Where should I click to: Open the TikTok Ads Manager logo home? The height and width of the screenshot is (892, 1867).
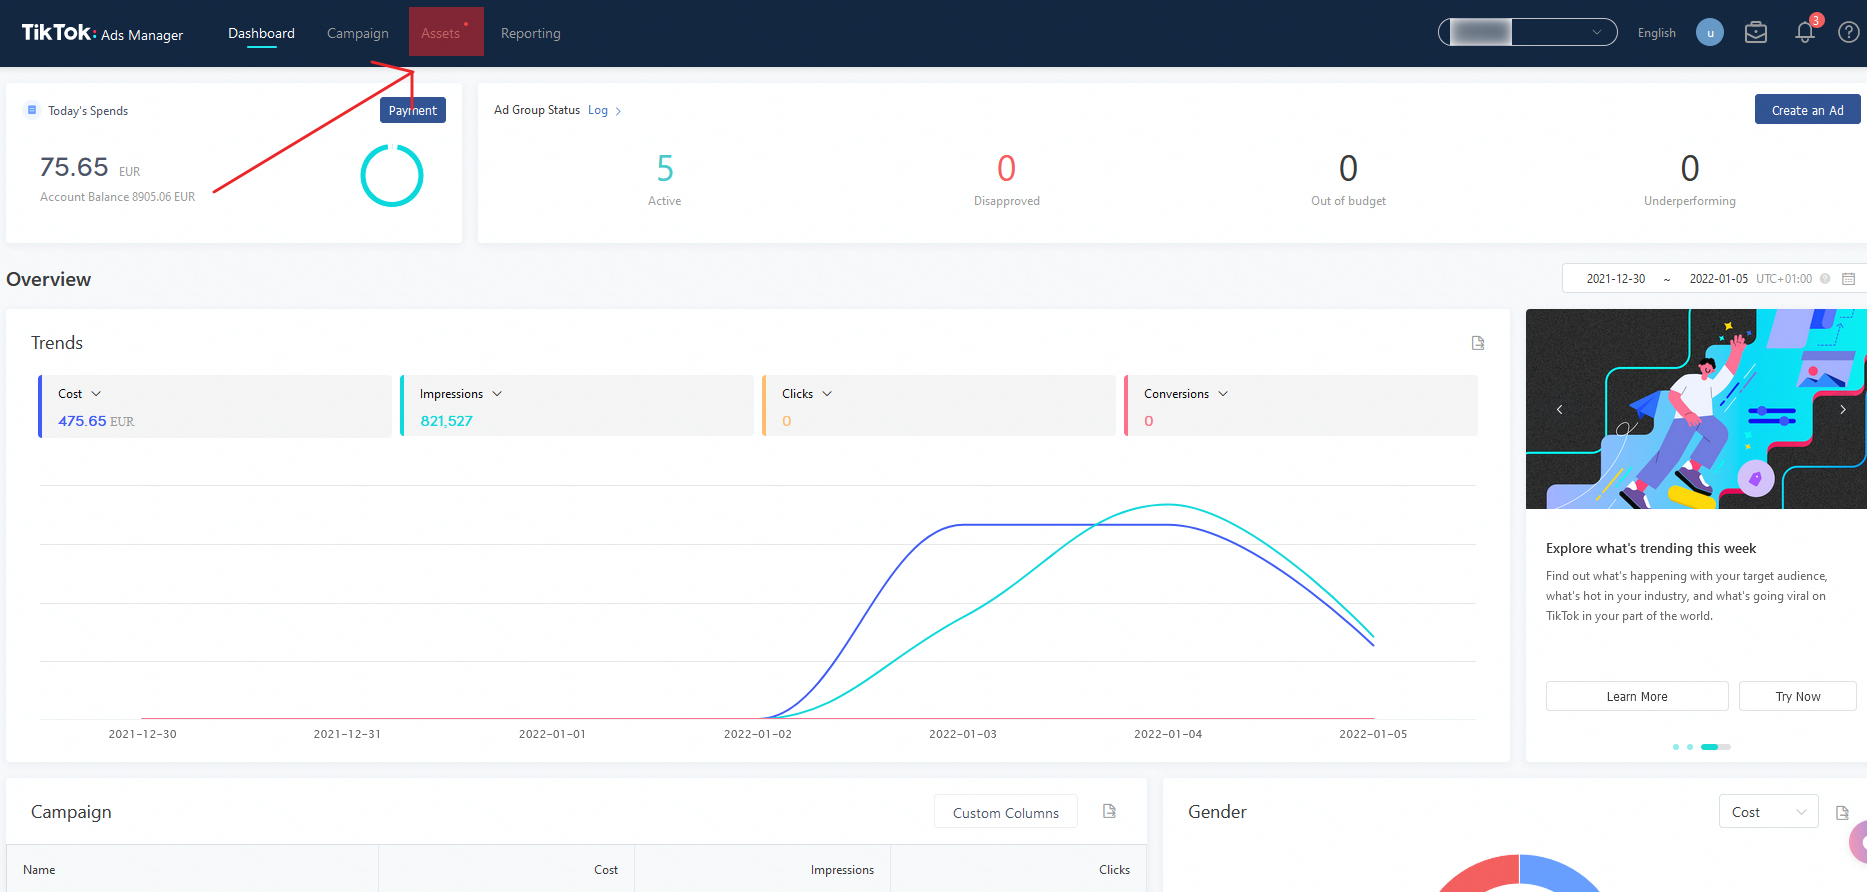[102, 33]
